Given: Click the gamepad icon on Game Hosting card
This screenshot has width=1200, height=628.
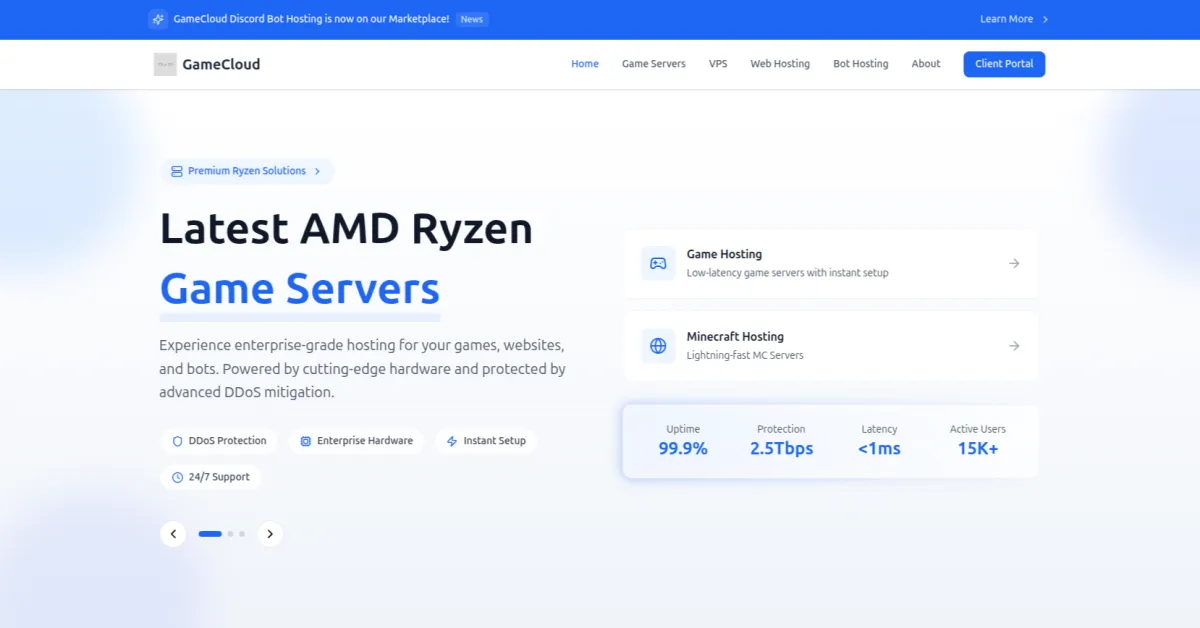Looking at the screenshot, I should pos(658,263).
